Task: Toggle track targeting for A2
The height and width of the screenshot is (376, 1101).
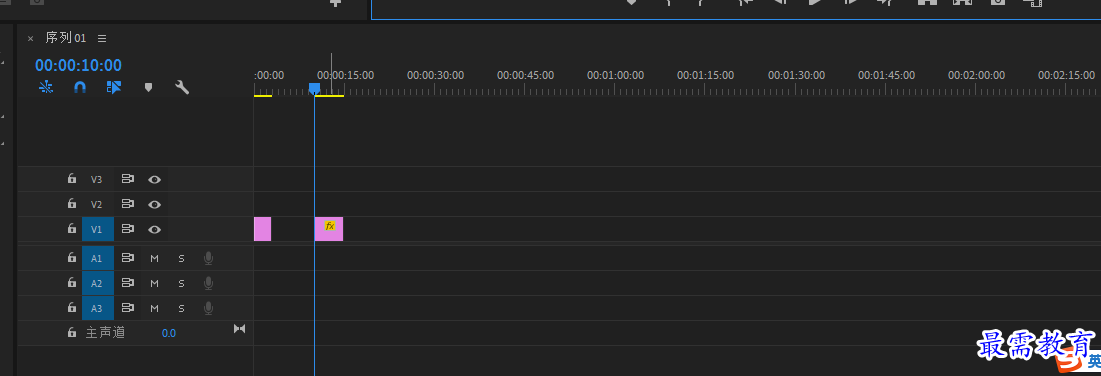Action: 98,283
